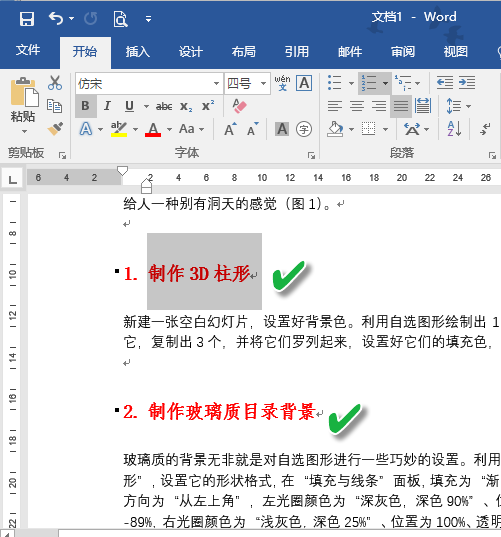The height and width of the screenshot is (537, 501).
Task: Expand the font size 四号 dropdown
Action: [x=263, y=83]
